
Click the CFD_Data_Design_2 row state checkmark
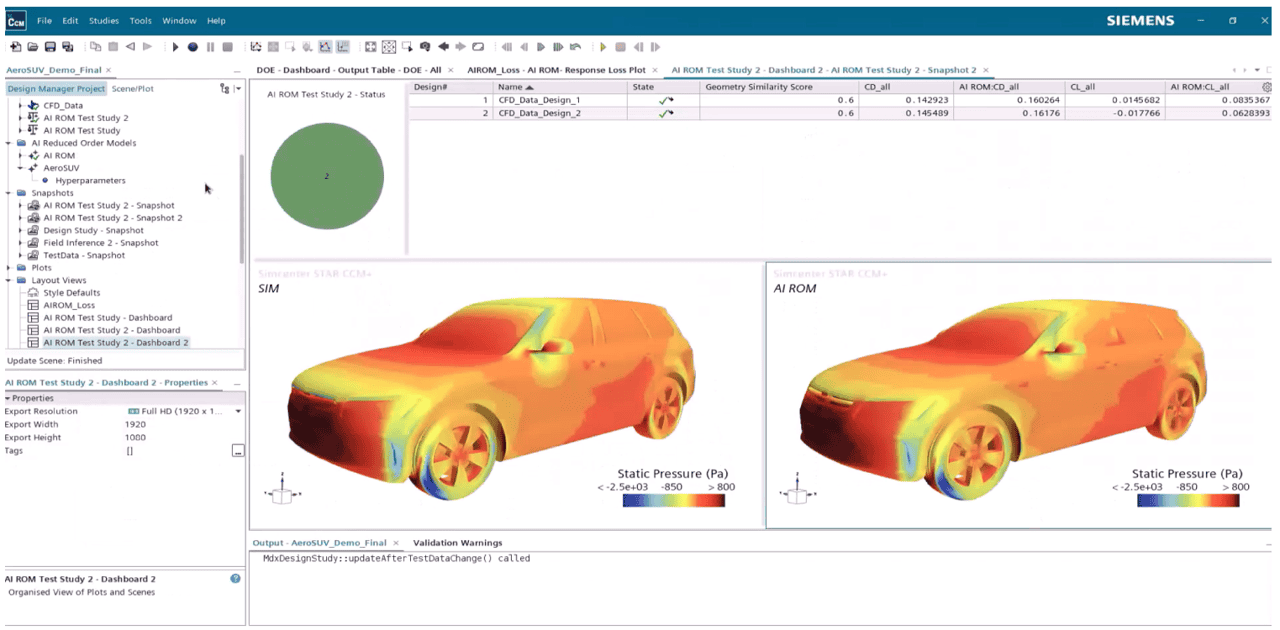click(x=664, y=113)
